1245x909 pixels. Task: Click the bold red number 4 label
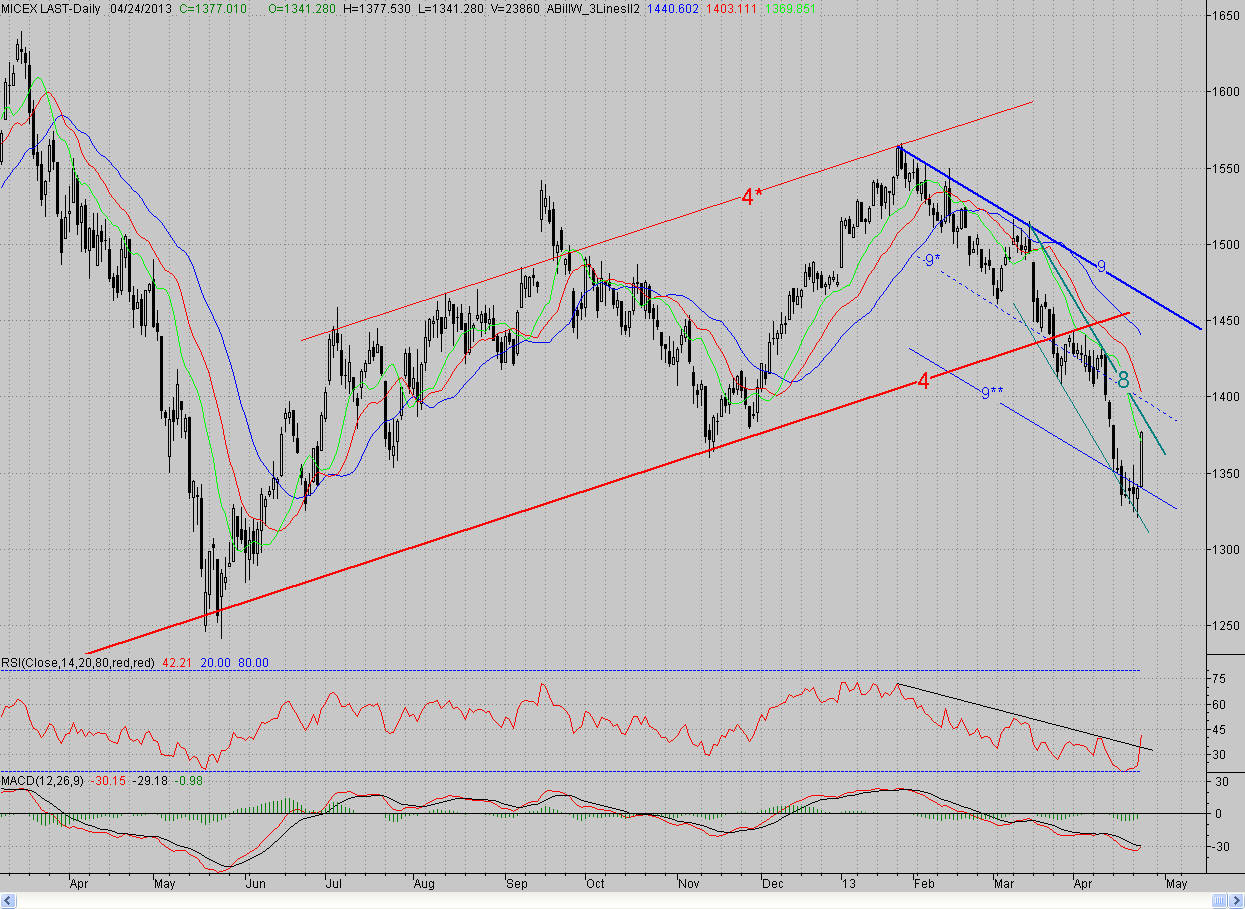924,381
